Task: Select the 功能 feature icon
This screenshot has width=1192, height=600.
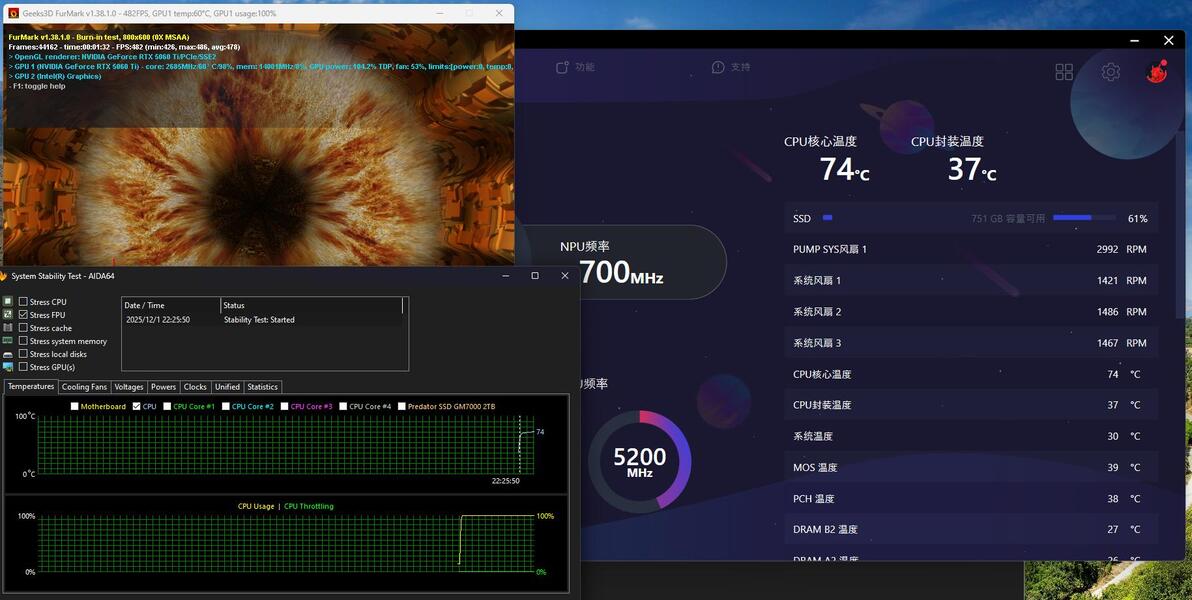Action: 563,67
